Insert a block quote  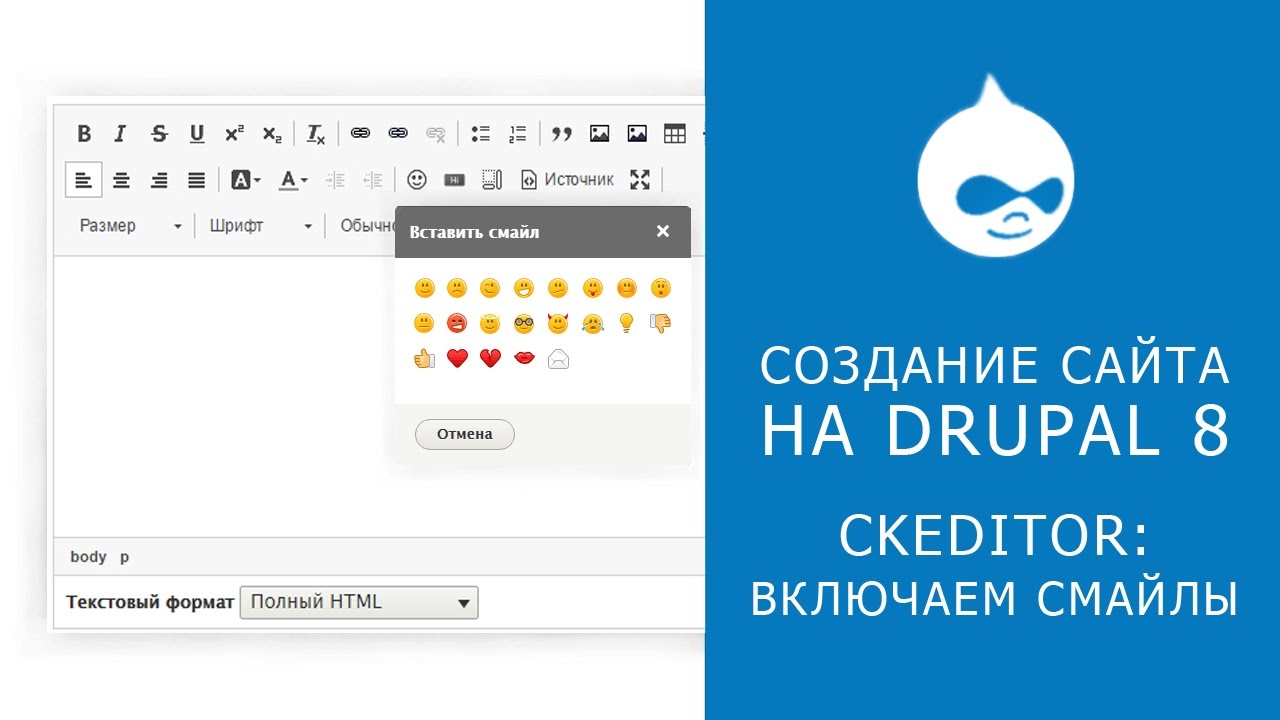click(x=562, y=134)
